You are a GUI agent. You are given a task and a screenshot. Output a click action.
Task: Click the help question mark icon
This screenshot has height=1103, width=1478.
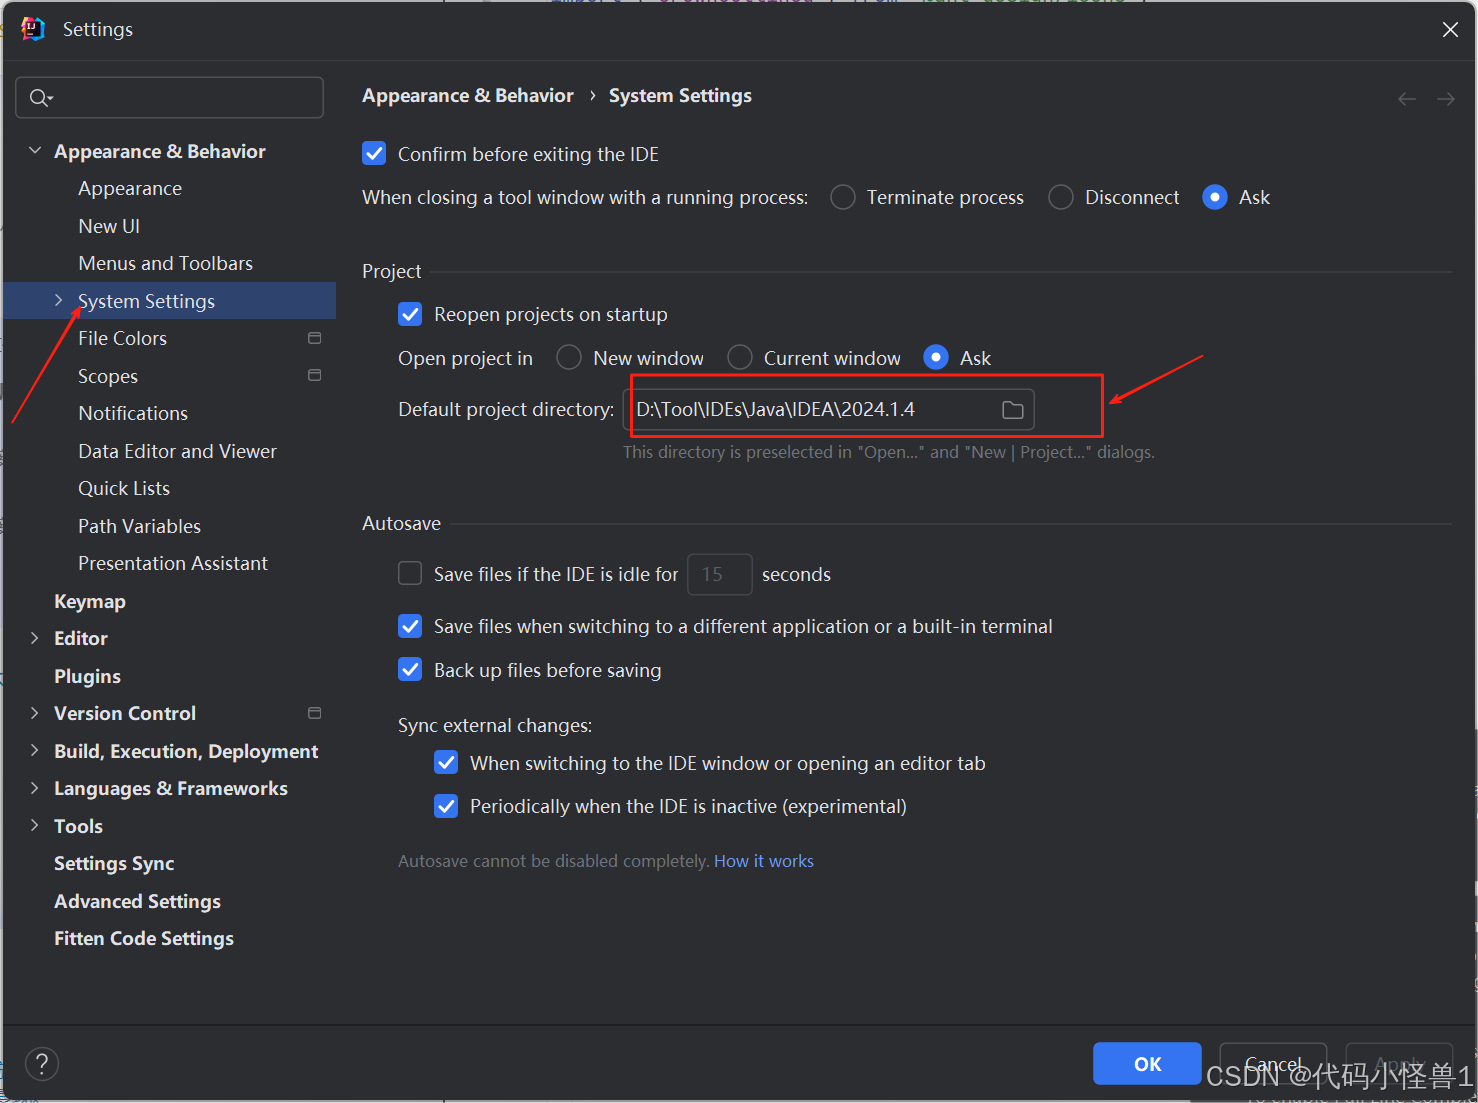point(42,1064)
